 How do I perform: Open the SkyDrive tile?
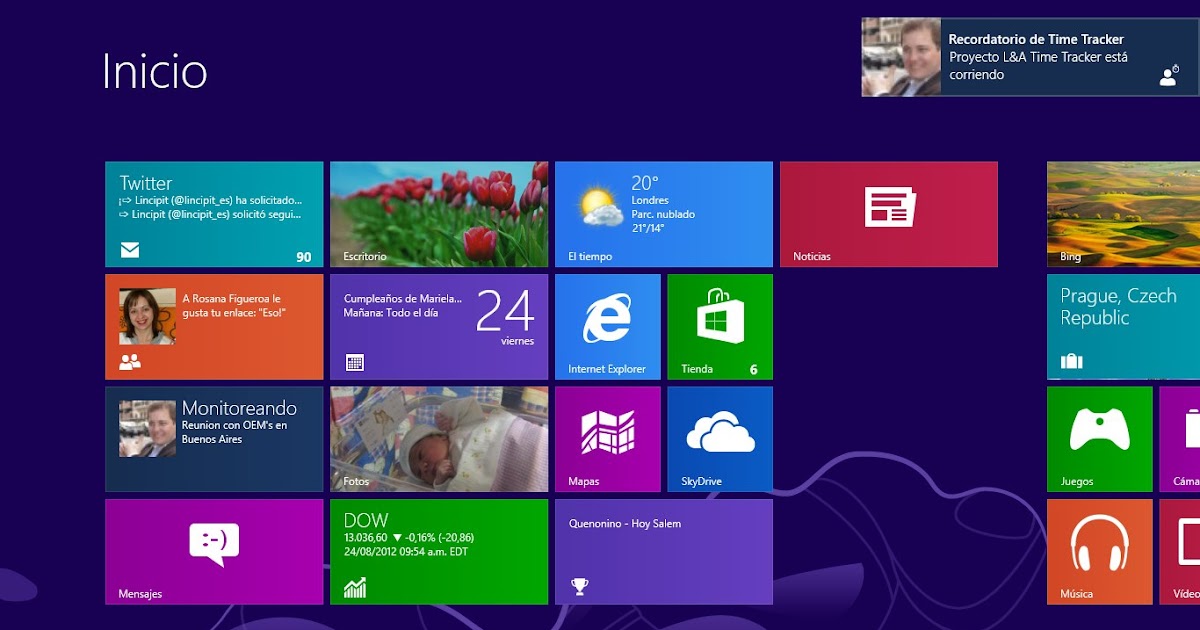click(720, 439)
